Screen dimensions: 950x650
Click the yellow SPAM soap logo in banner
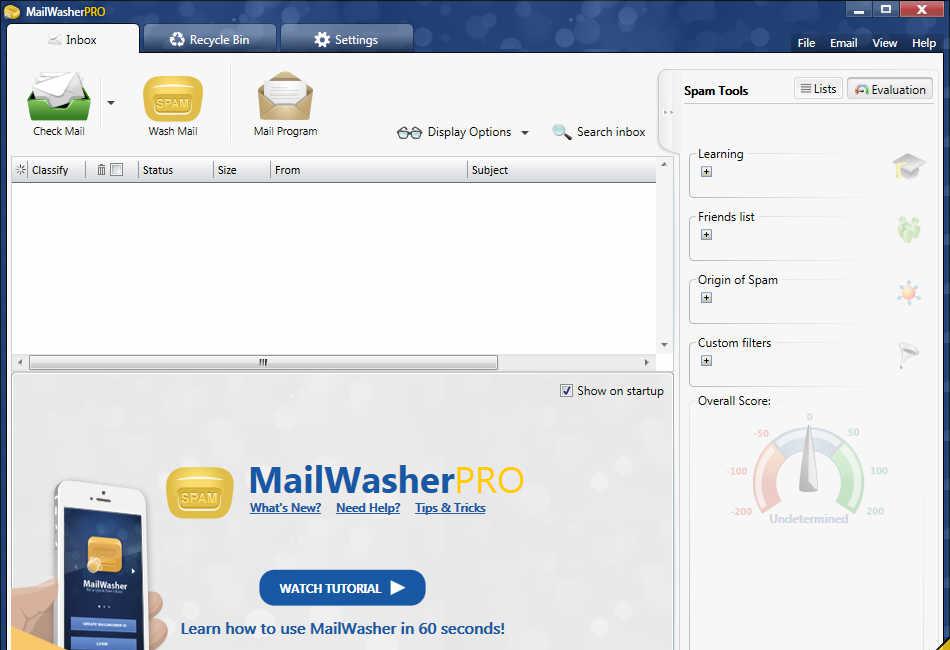[x=199, y=492]
